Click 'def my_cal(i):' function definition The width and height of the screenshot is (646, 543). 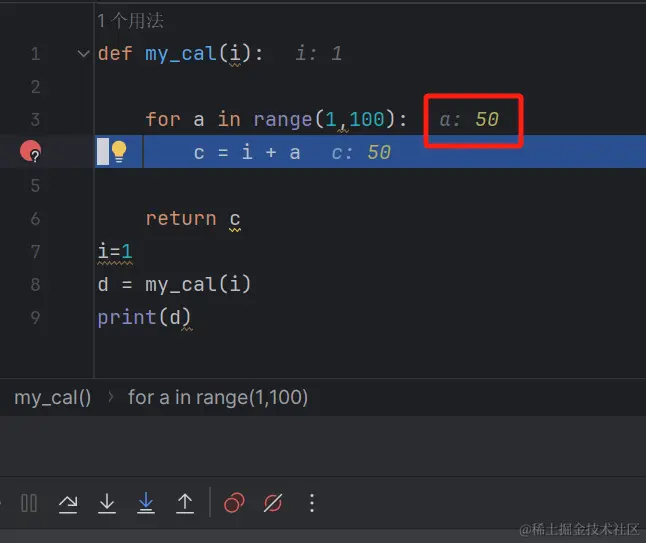pyautogui.click(x=180, y=54)
